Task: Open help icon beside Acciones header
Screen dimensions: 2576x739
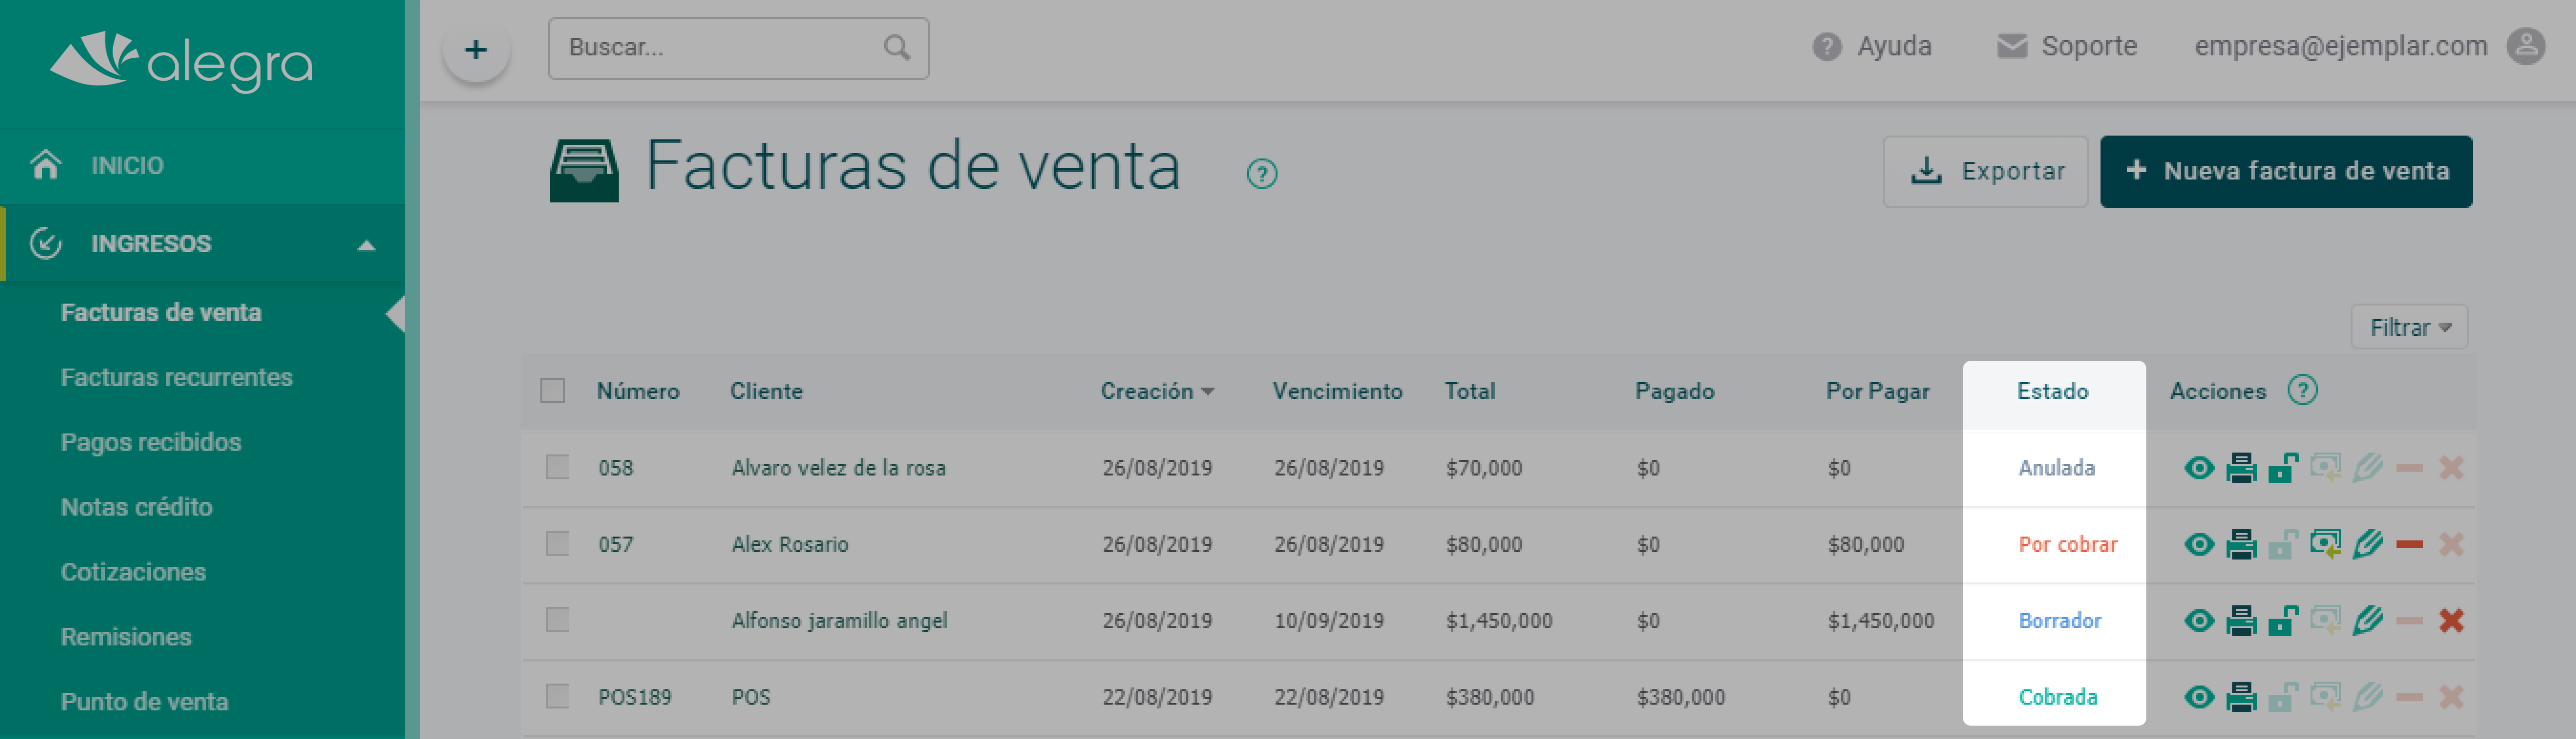Action: [x=2302, y=390]
